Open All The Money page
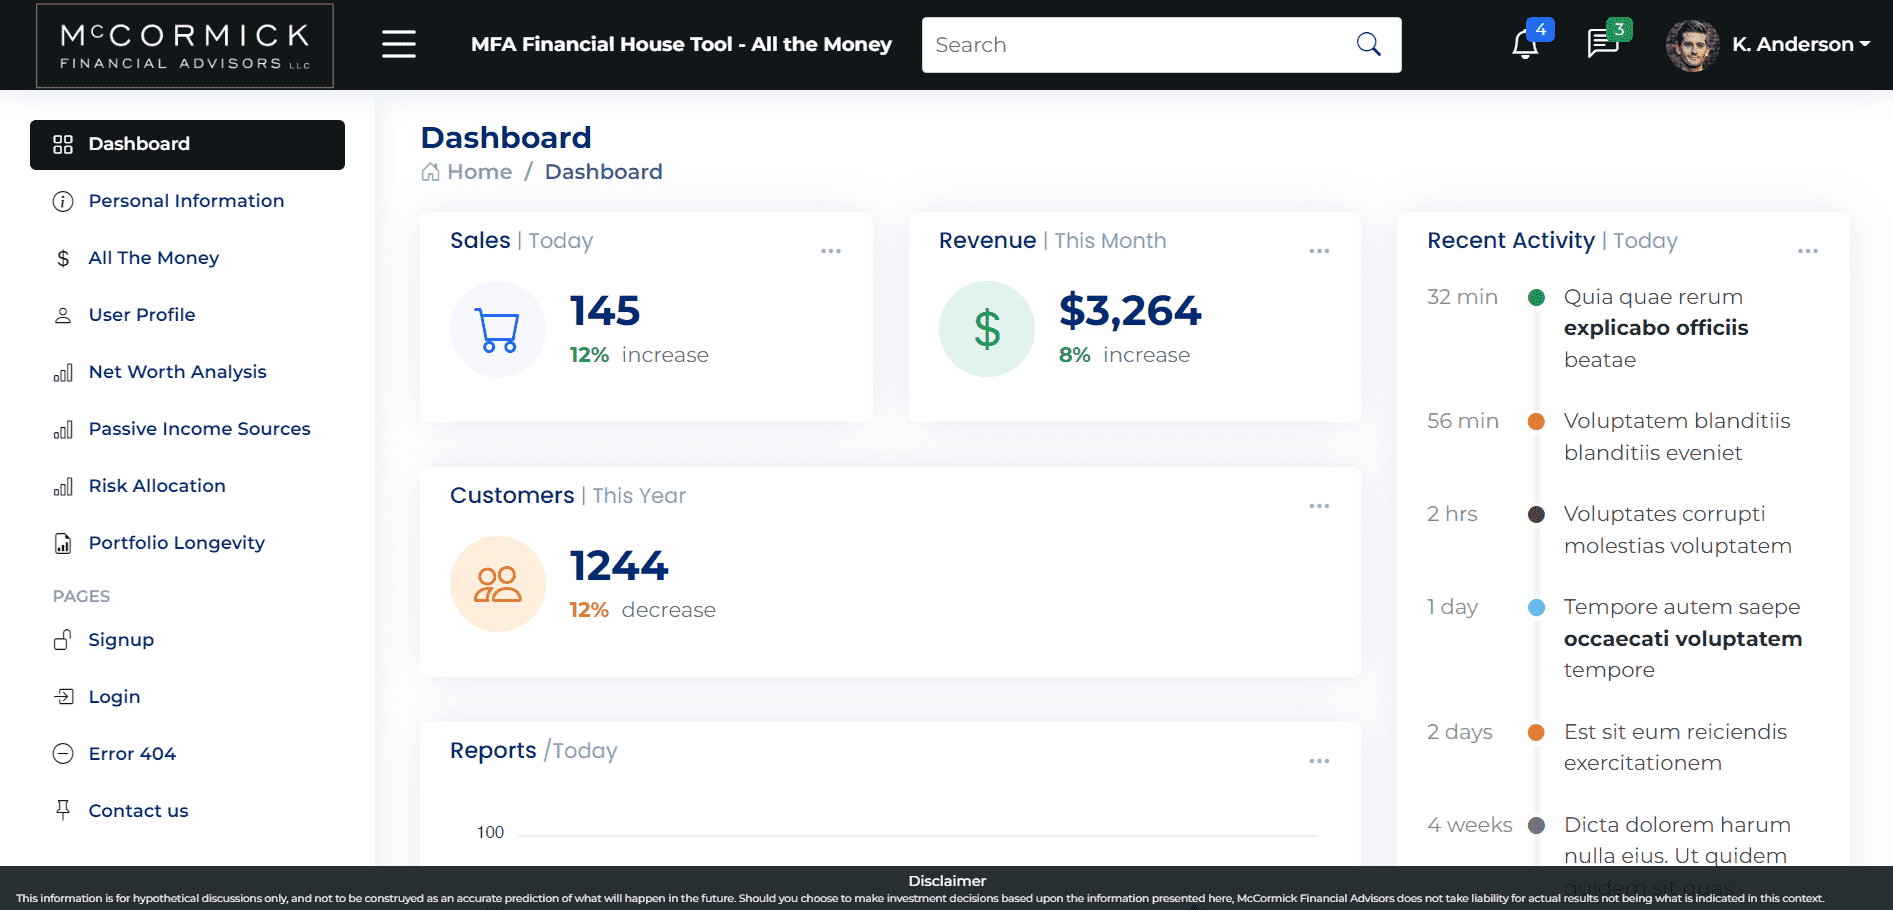Image resolution: width=1893 pixels, height=910 pixels. [x=187, y=258]
